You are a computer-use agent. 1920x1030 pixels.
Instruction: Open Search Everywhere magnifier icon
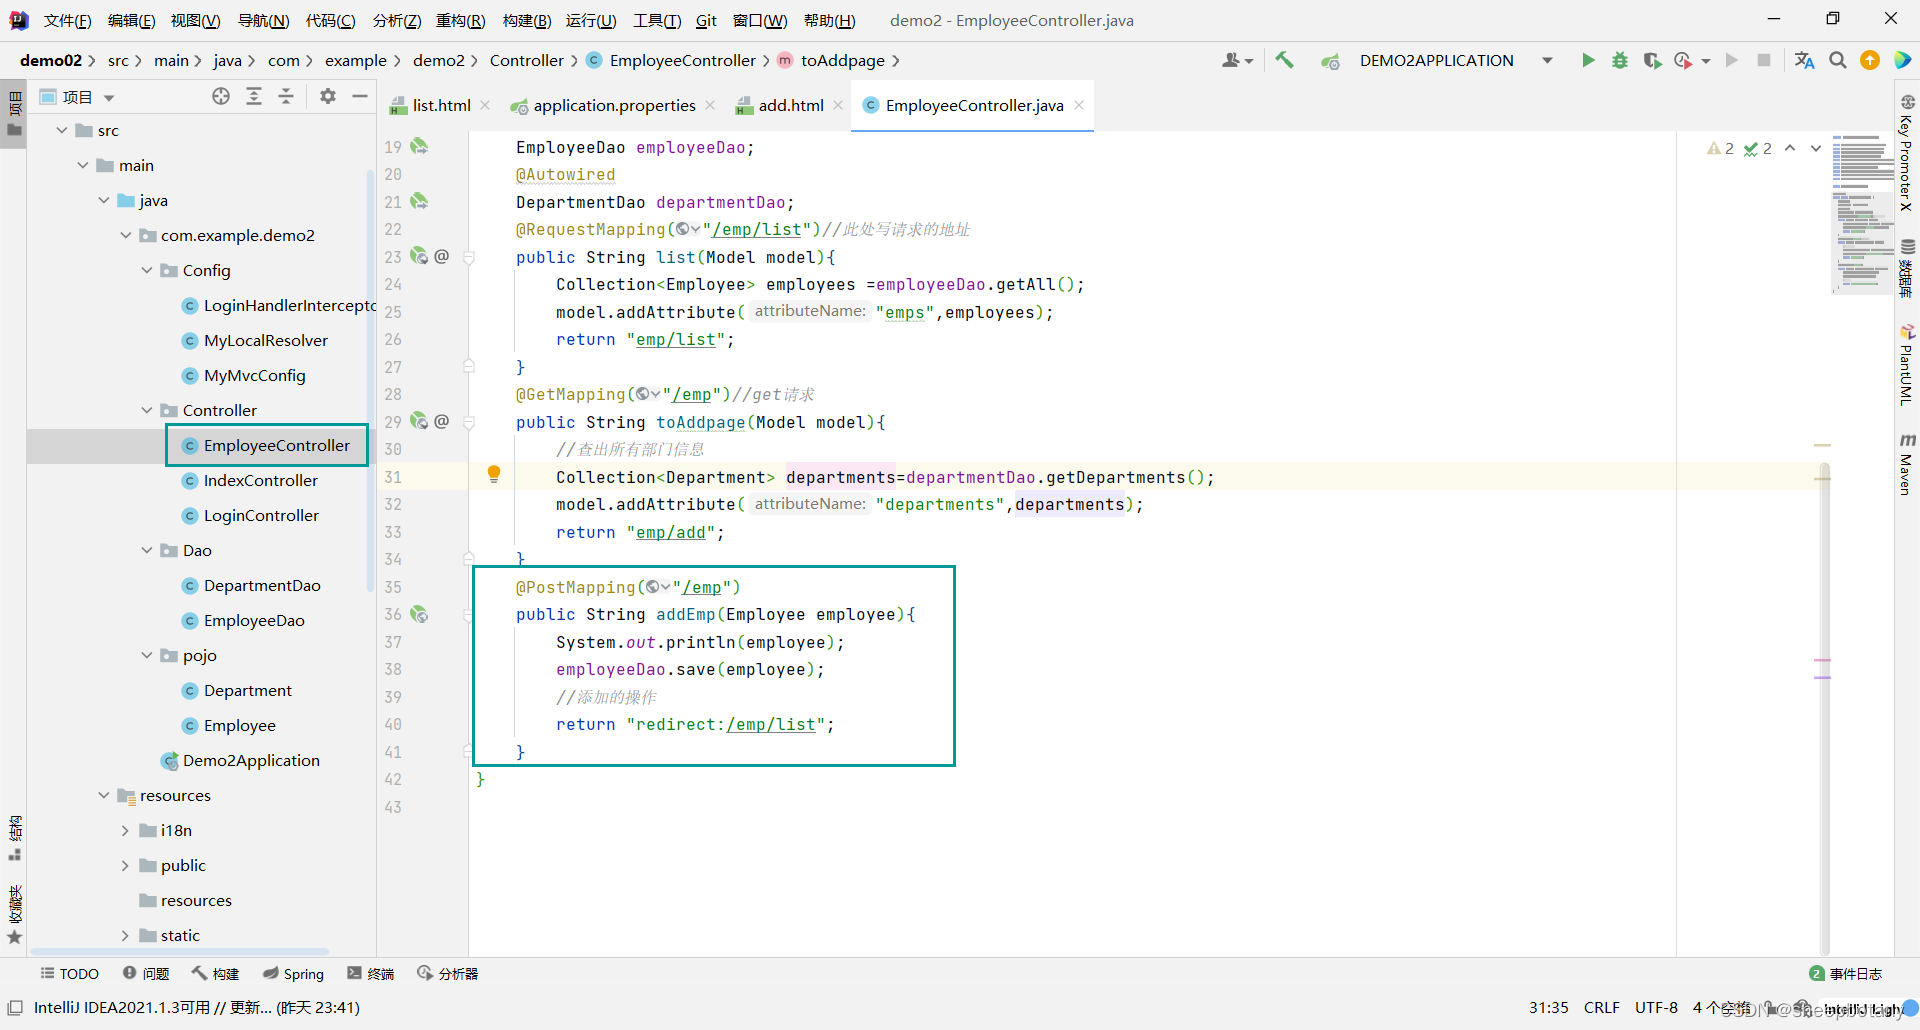pyautogui.click(x=1838, y=61)
